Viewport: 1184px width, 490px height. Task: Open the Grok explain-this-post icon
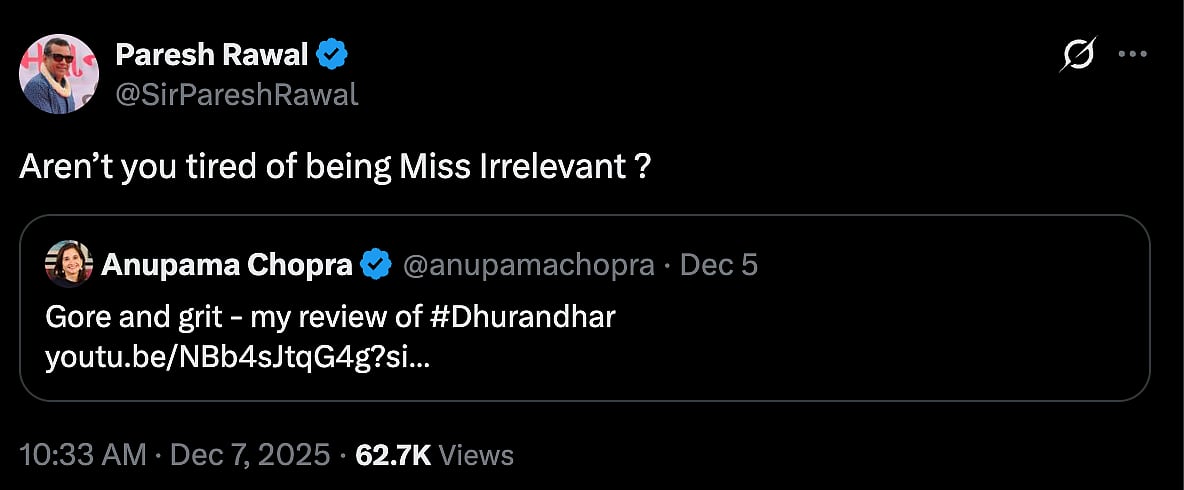[1078, 56]
